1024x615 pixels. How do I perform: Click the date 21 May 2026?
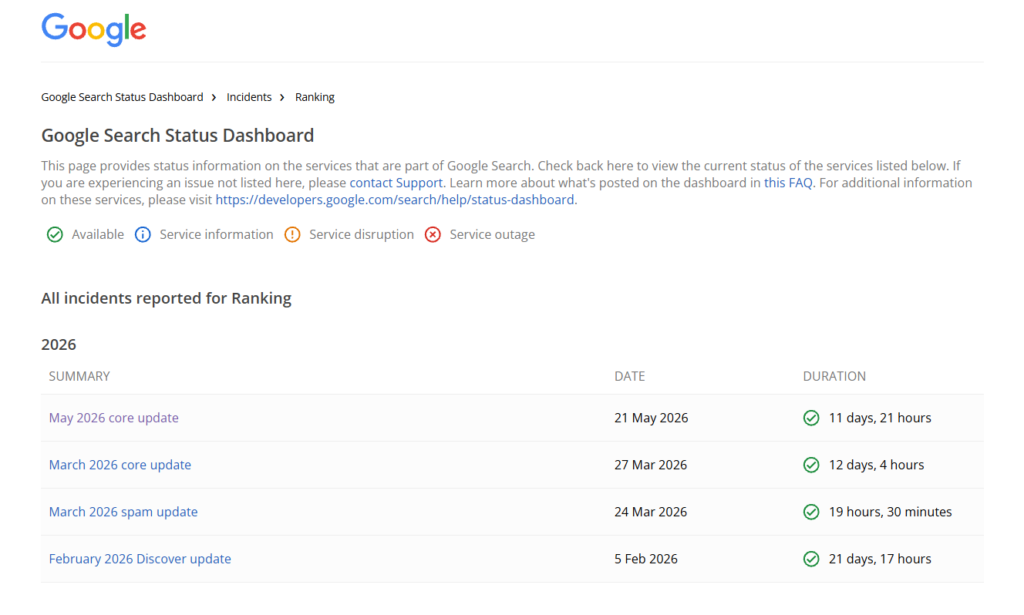click(651, 418)
